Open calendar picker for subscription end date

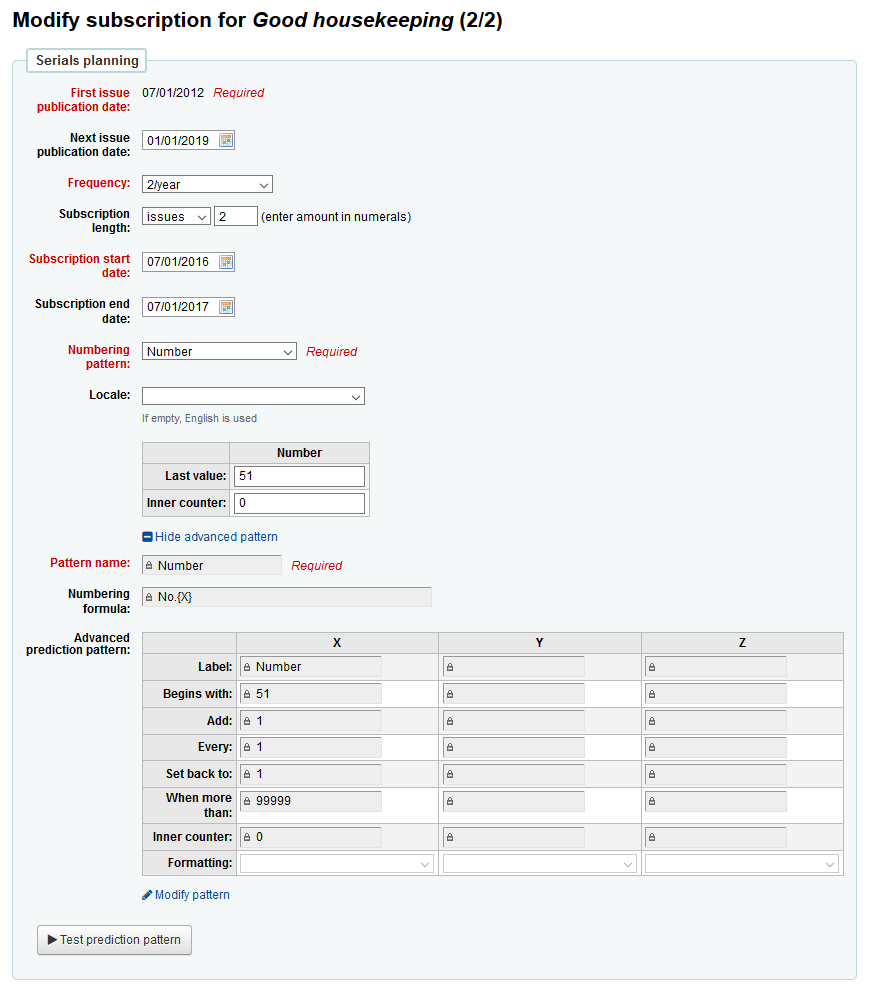click(x=226, y=307)
